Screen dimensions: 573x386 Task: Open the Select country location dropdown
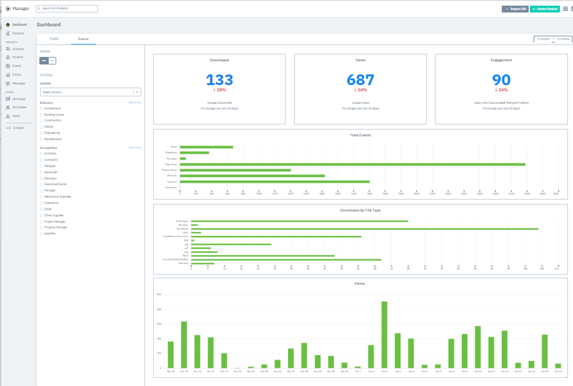coord(90,92)
